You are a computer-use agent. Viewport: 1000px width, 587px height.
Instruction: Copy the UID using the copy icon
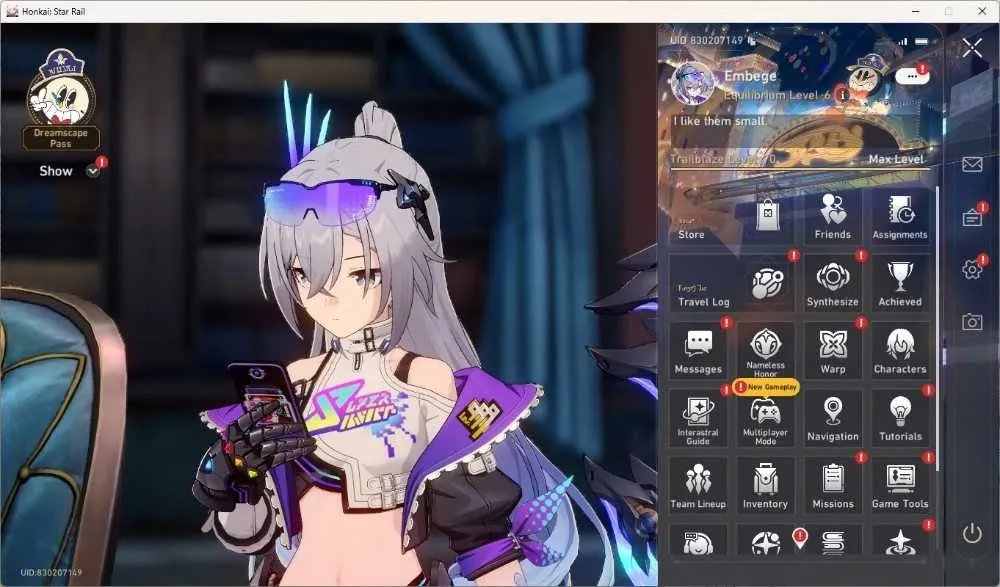click(x=752, y=41)
